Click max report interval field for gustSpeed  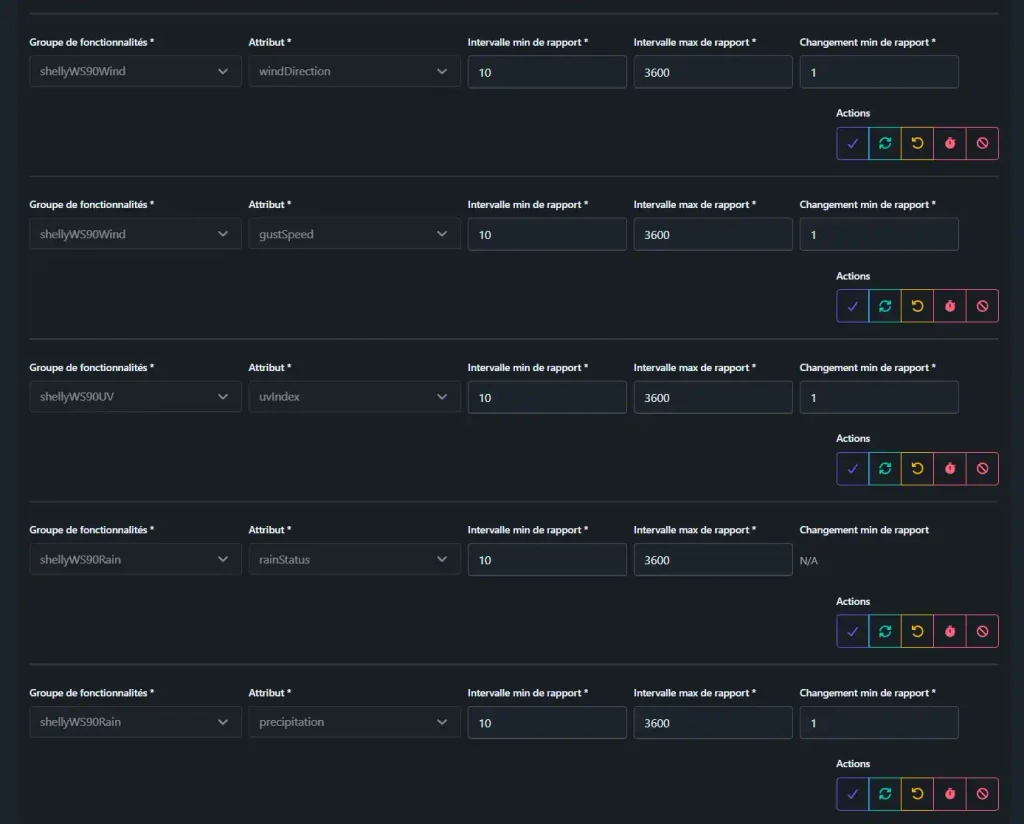tap(712, 234)
